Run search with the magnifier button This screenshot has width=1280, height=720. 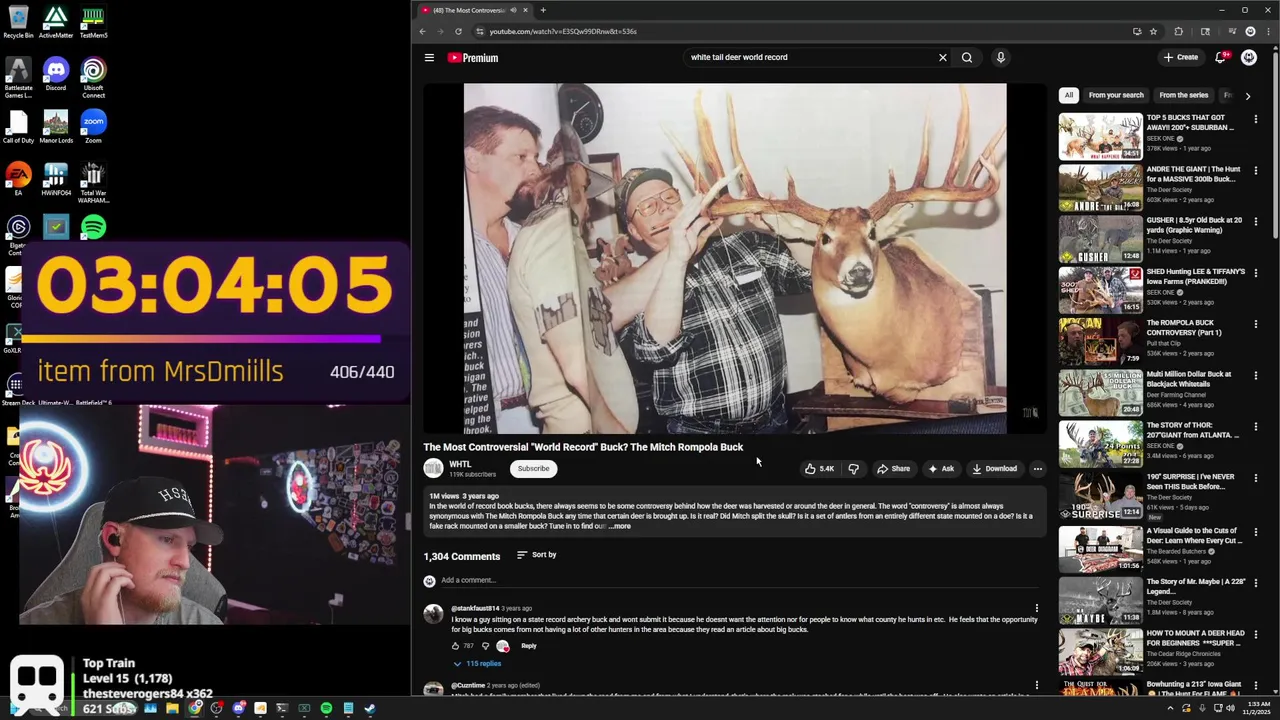[967, 58]
